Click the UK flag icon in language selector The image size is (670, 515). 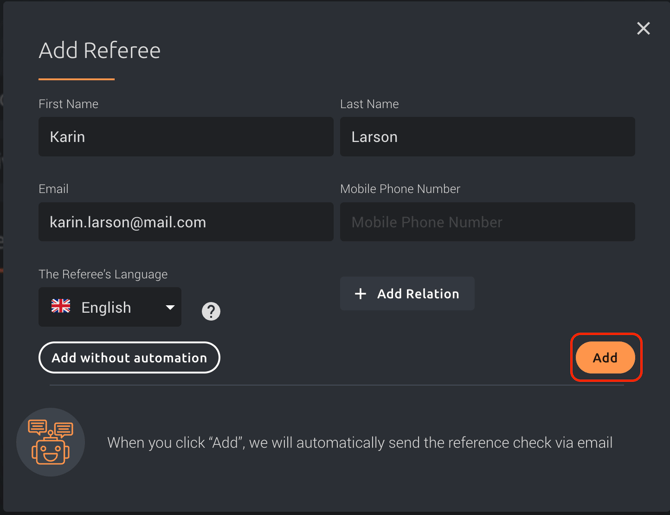(x=61, y=306)
